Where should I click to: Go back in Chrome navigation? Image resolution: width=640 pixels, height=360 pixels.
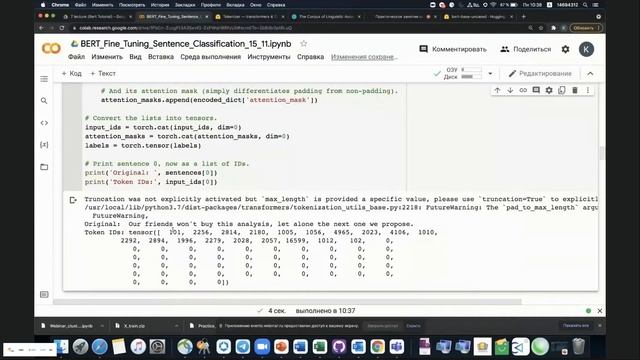(41, 28)
